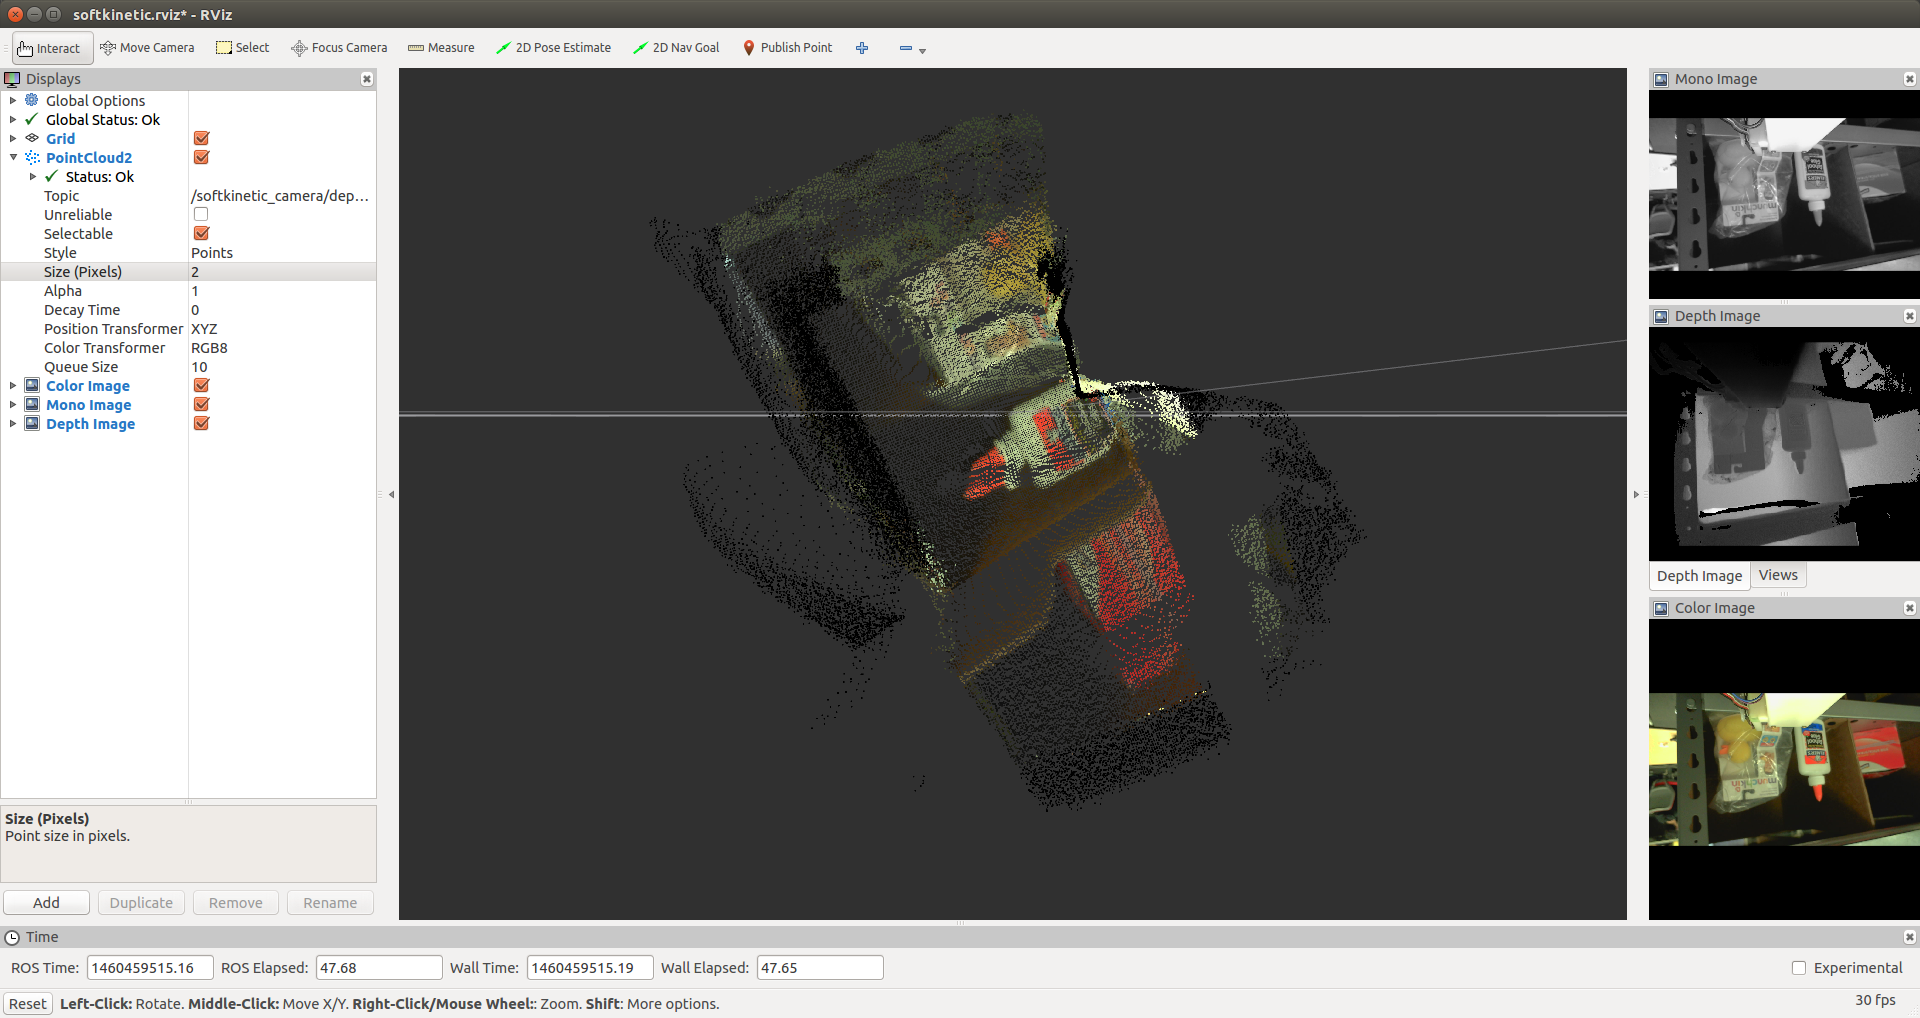1920x1018 pixels.
Task: Click the Wall Elapsed field
Action: [x=820, y=968]
